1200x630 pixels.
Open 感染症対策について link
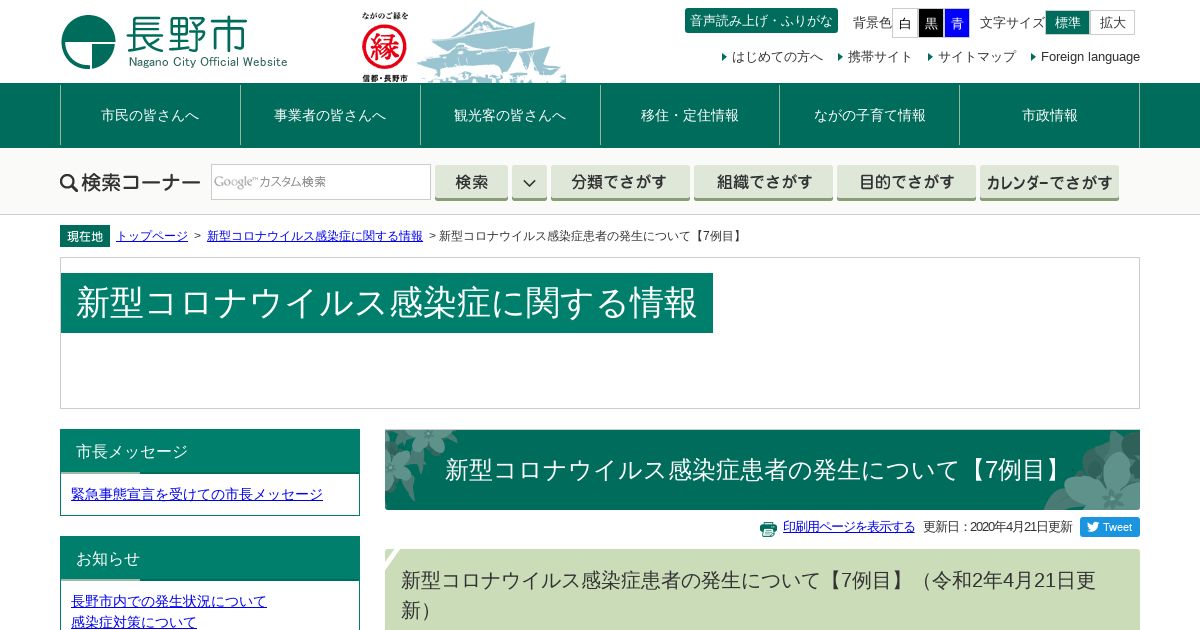click(134, 622)
